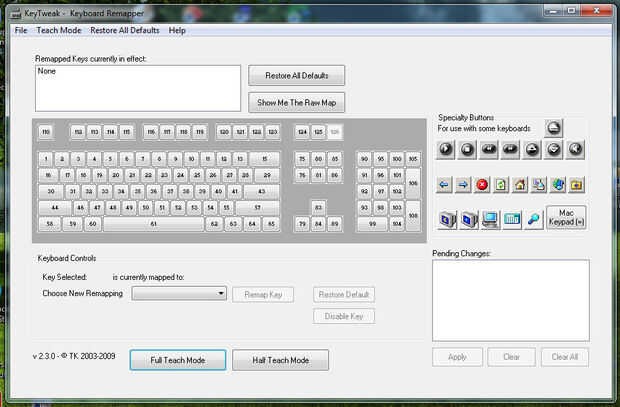
Task: Click the round up-arrow media button
Action: coord(532,150)
